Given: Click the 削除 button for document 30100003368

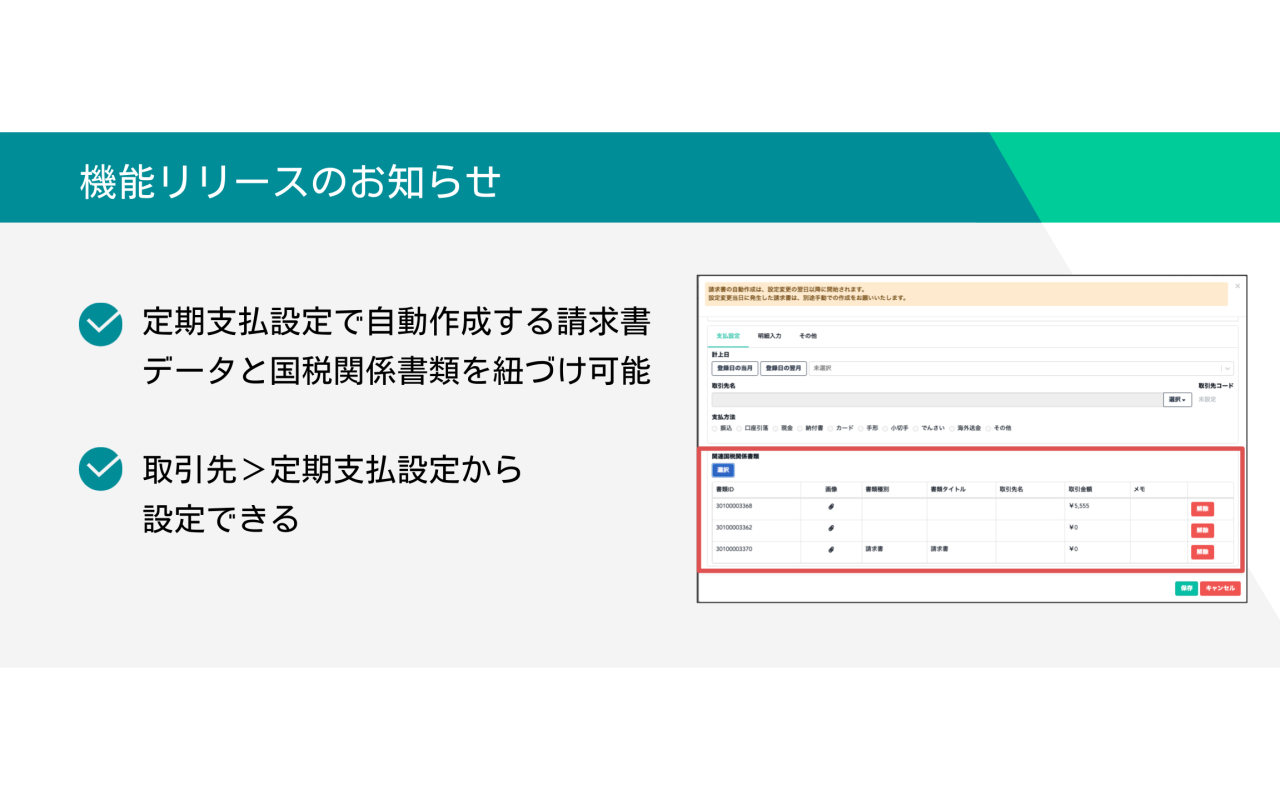Looking at the screenshot, I should click(1202, 509).
